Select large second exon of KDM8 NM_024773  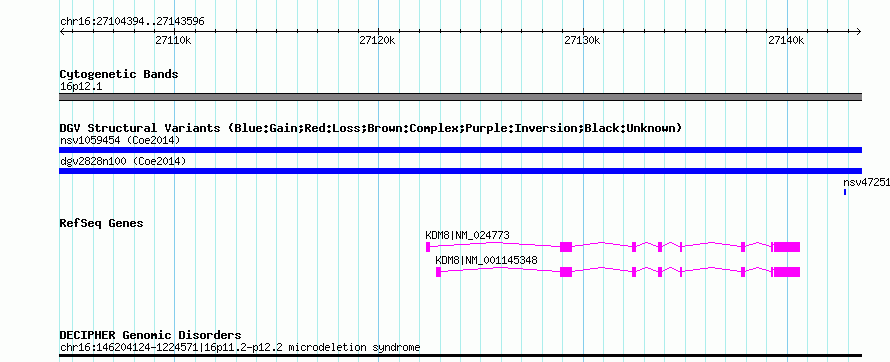point(566,247)
